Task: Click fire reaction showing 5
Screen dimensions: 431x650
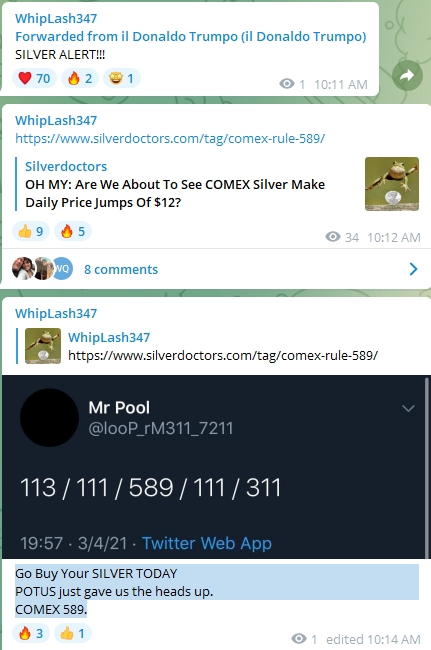Action: pyautogui.click(x=73, y=231)
